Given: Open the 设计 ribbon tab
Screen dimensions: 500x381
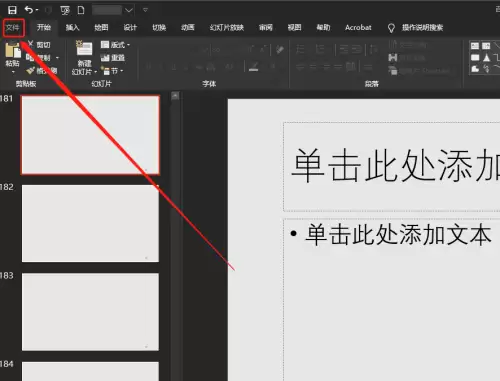Looking at the screenshot, I should coord(130,27).
